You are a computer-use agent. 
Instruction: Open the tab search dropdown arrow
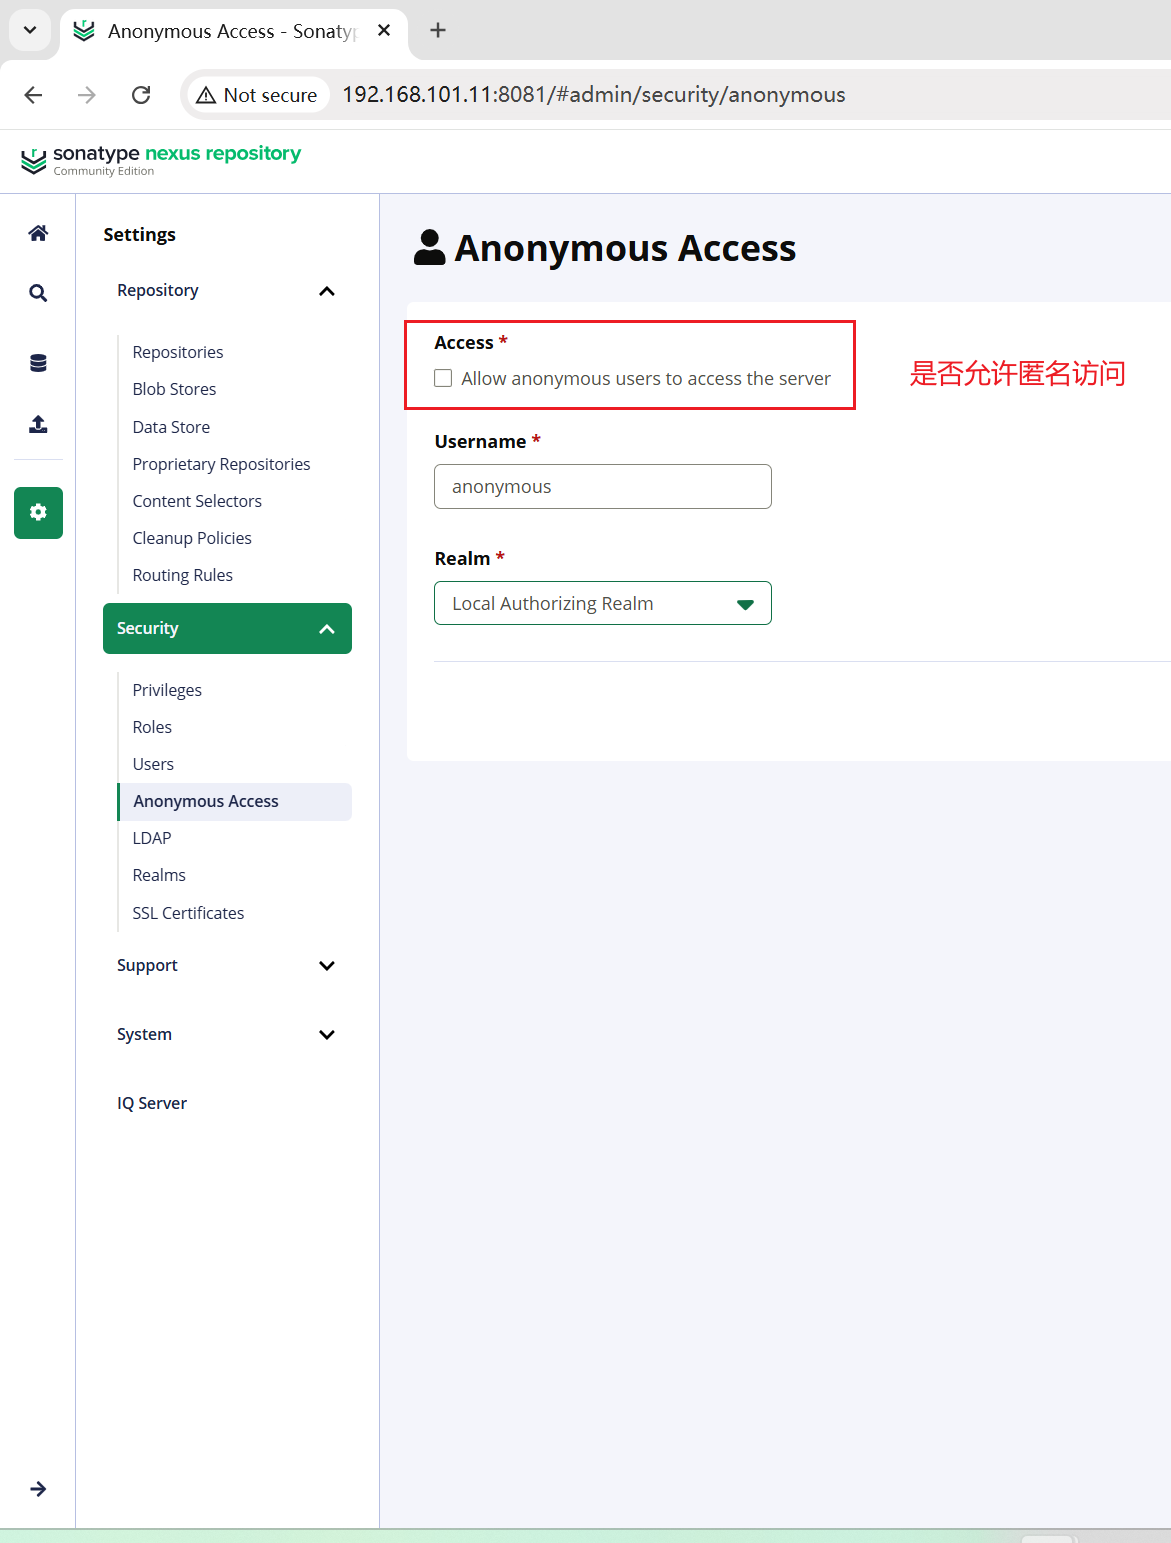click(30, 30)
